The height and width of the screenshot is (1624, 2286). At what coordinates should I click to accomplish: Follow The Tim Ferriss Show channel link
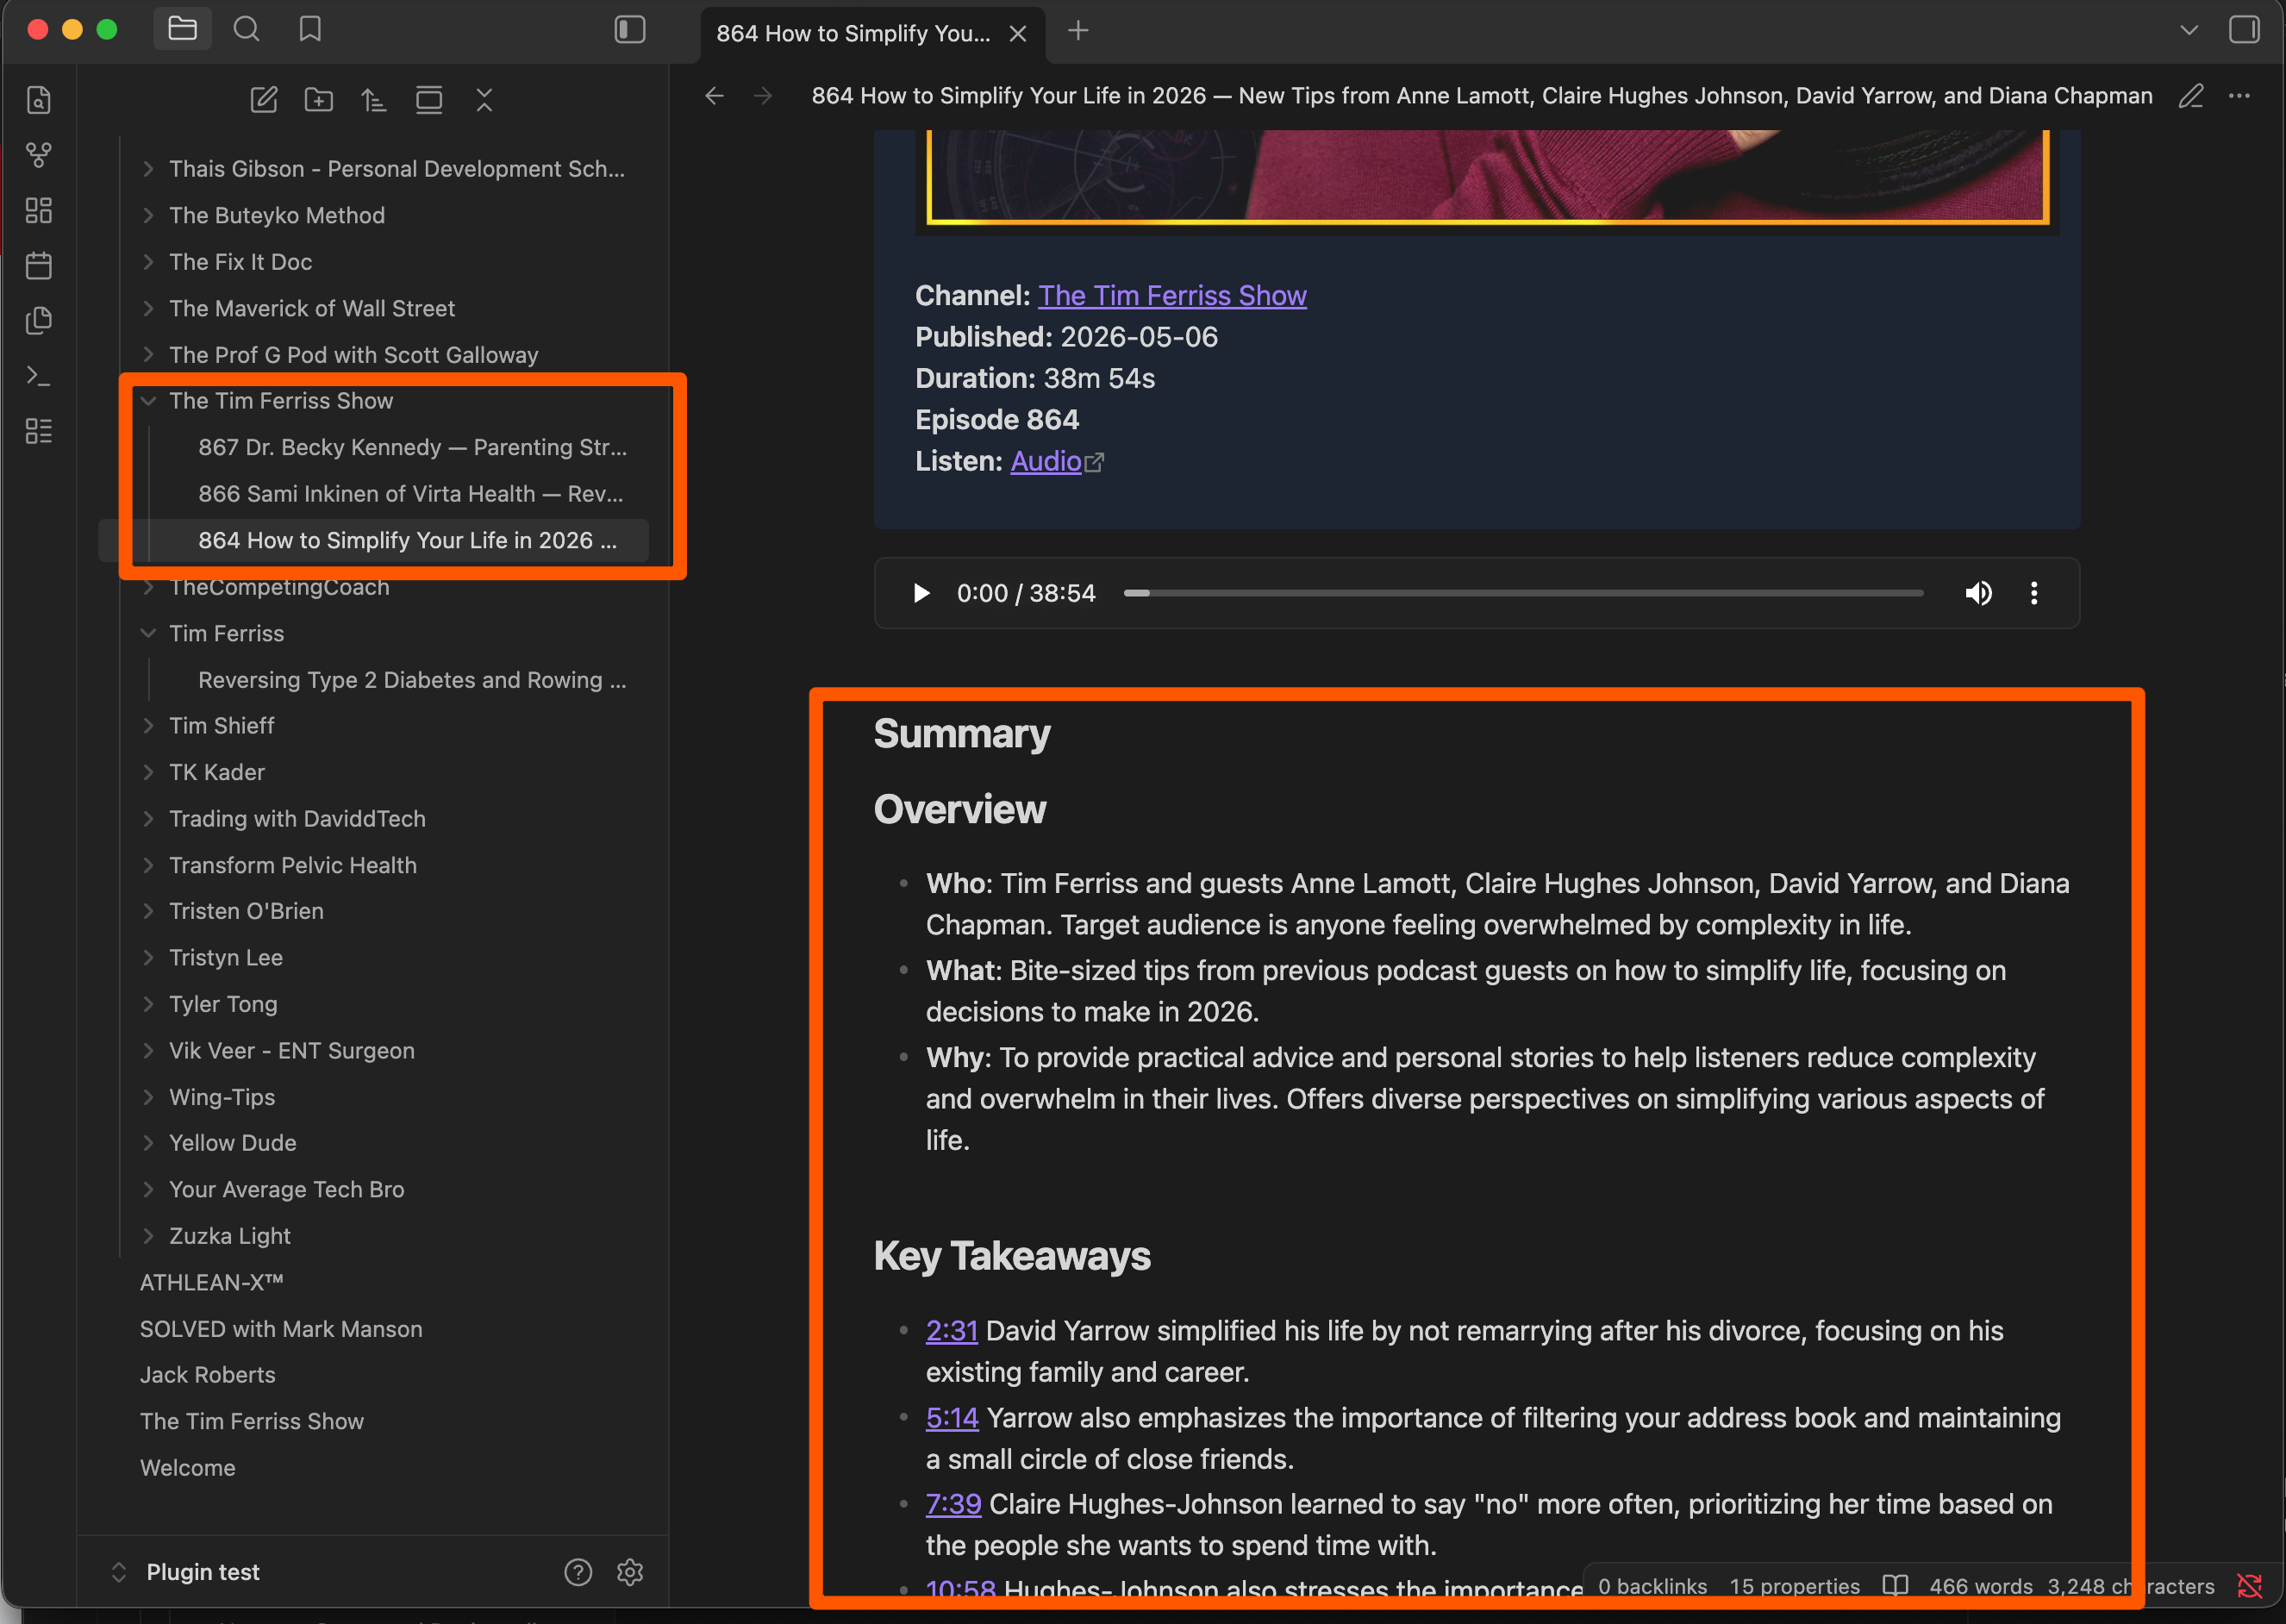coord(1172,295)
